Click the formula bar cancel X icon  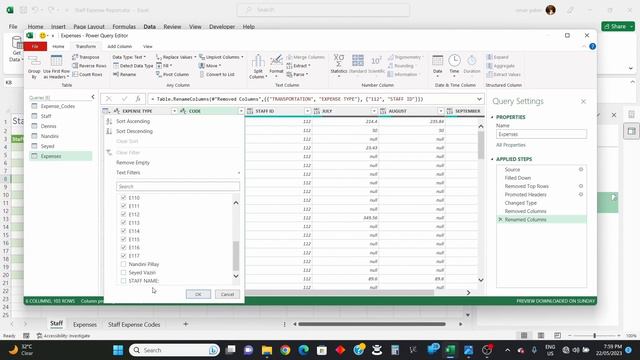[109, 99]
